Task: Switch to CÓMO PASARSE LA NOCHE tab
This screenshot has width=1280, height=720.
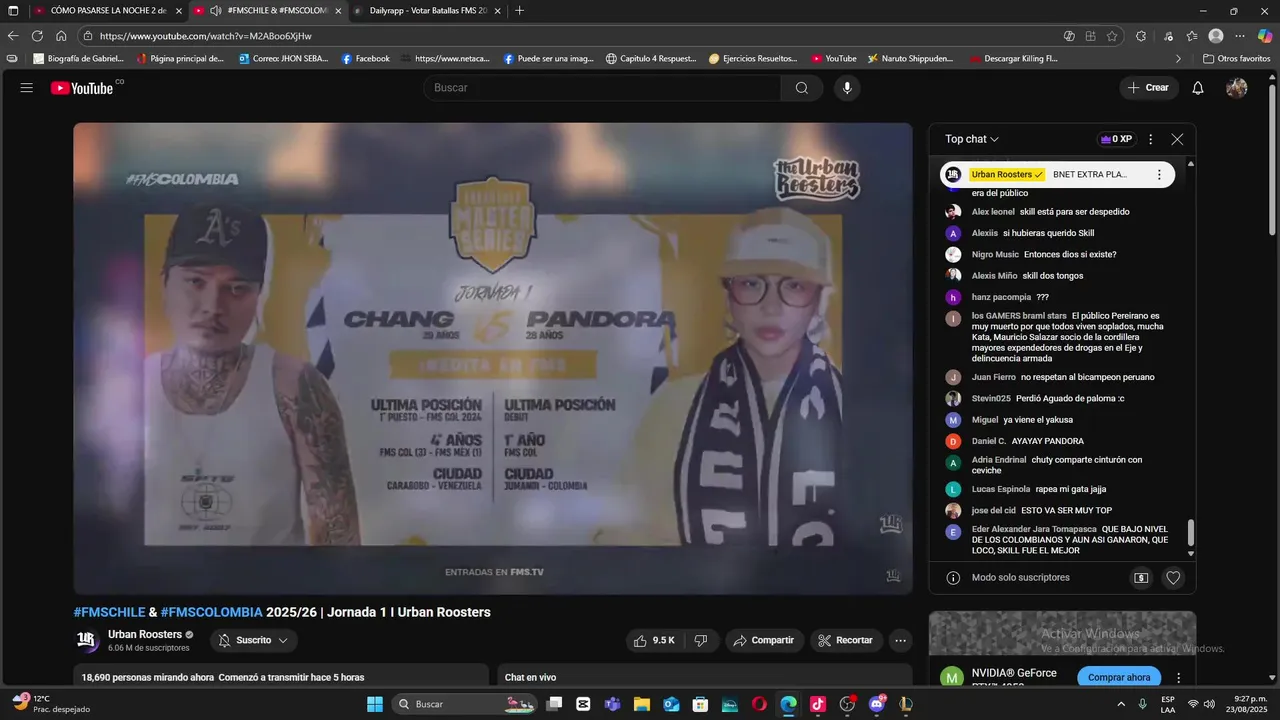Action: [107, 10]
